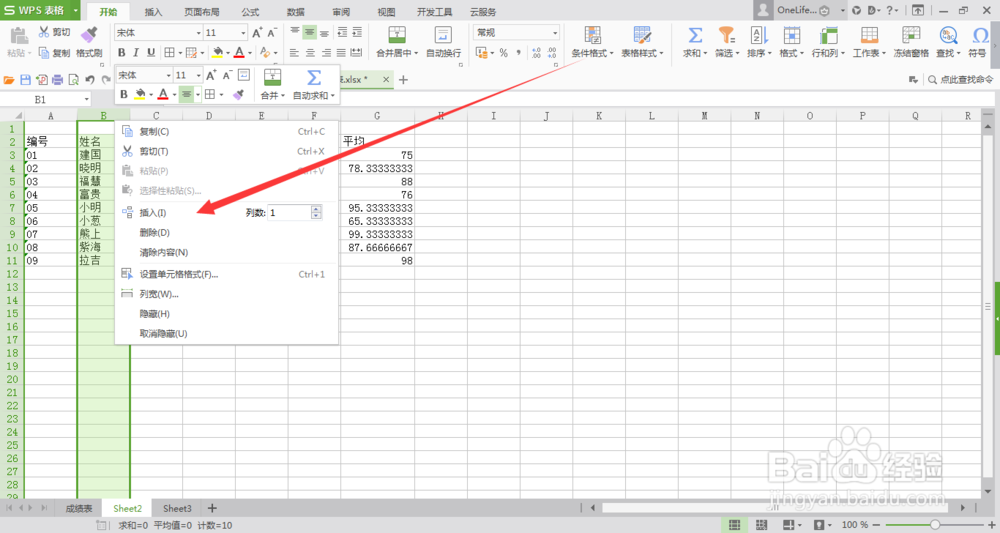Click the ribbon fill color bucket
This screenshot has height=533, width=1000.
pyautogui.click(x=218, y=53)
